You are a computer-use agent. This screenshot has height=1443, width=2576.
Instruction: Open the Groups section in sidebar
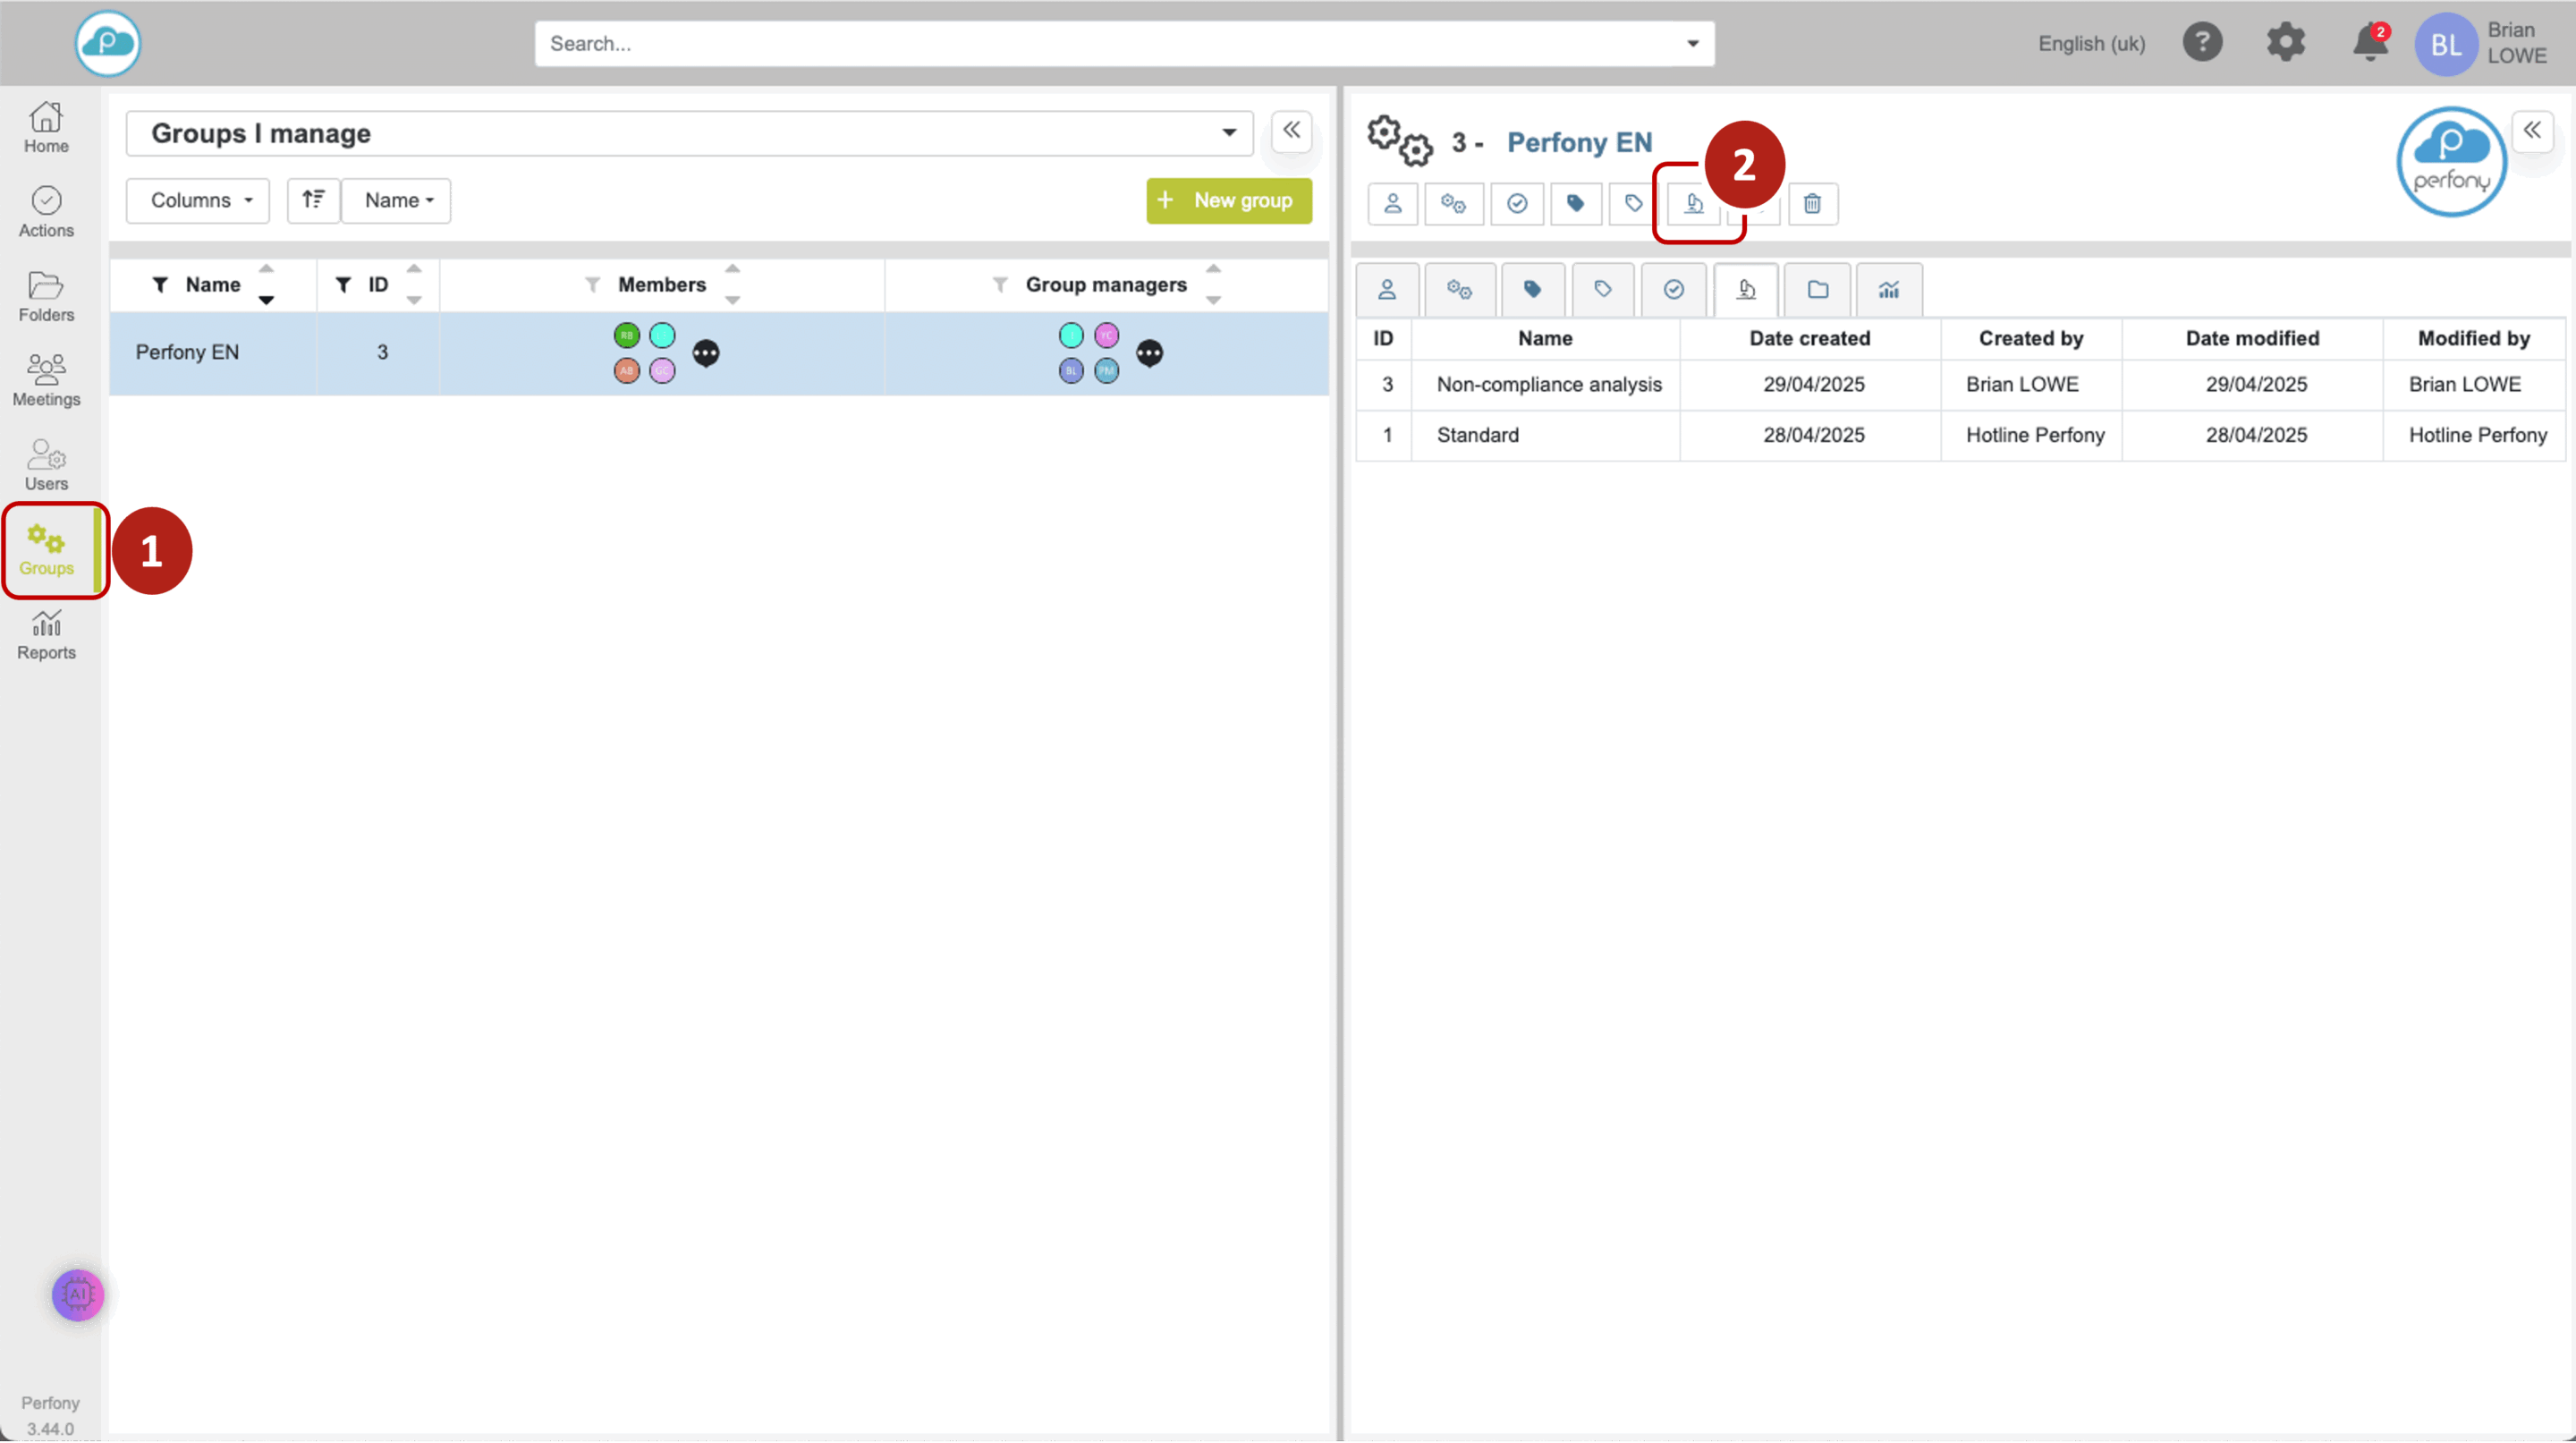(x=46, y=550)
